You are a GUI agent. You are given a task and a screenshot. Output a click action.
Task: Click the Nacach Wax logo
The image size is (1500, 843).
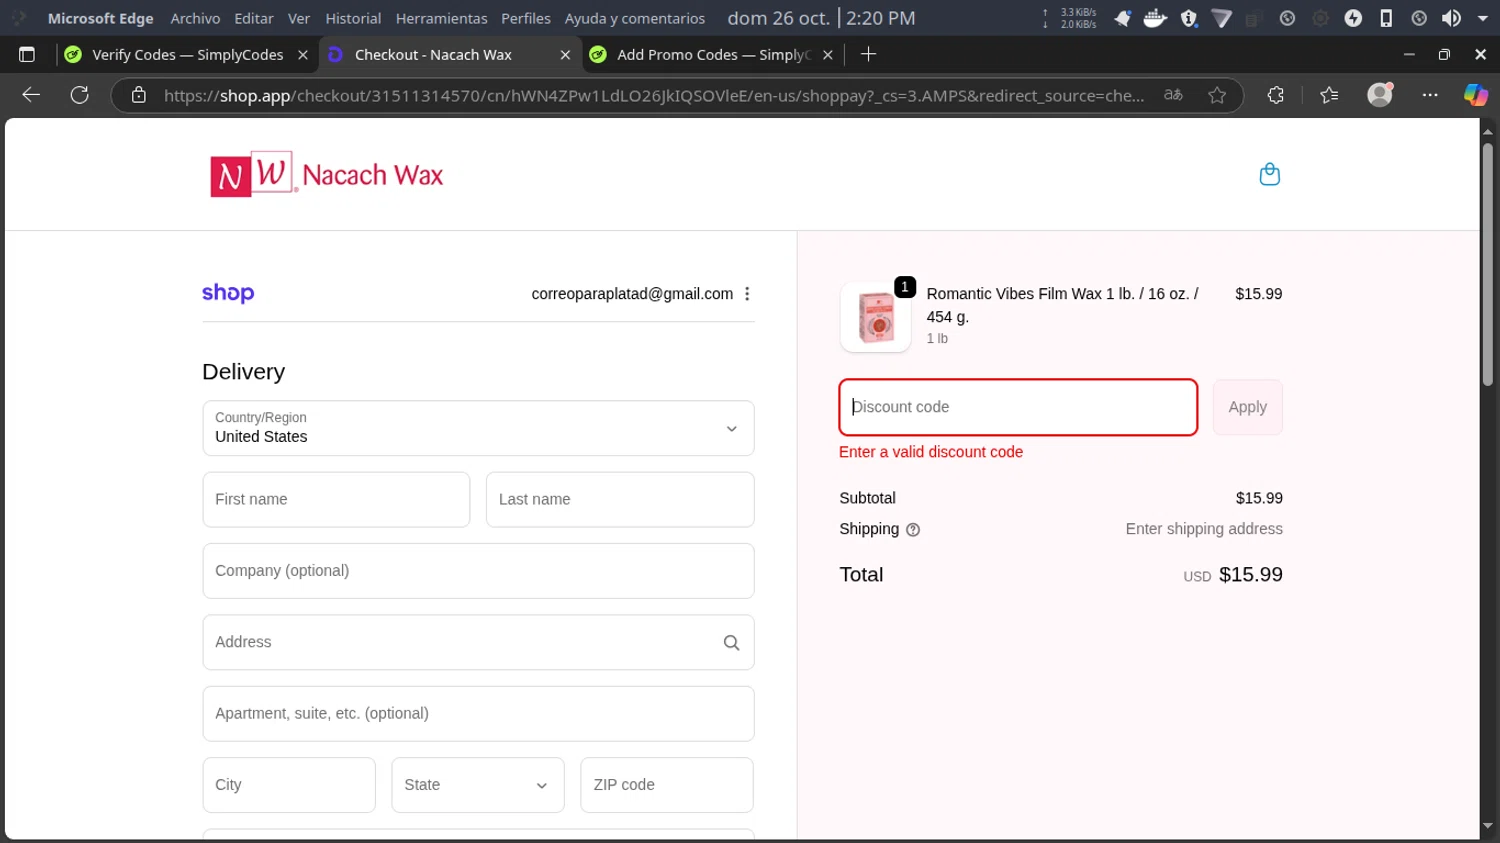327,174
